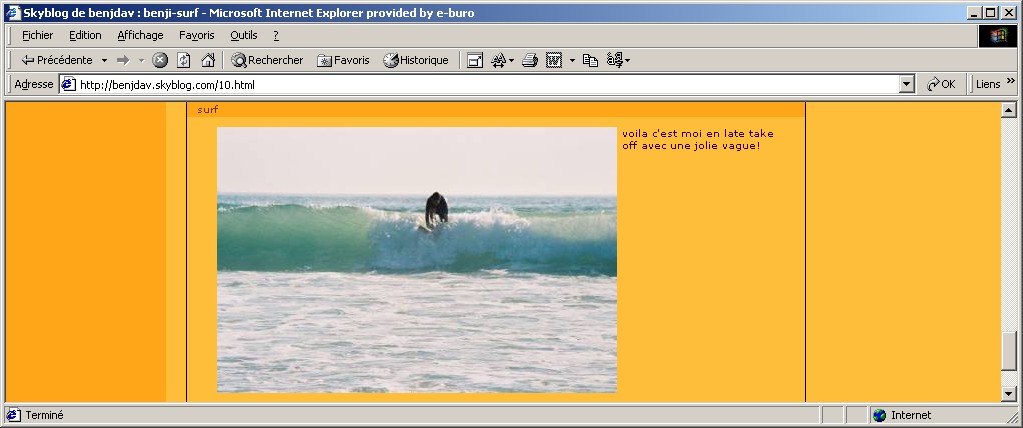Go to the home page icon
This screenshot has height=428, width=1023.
point(208,60)
